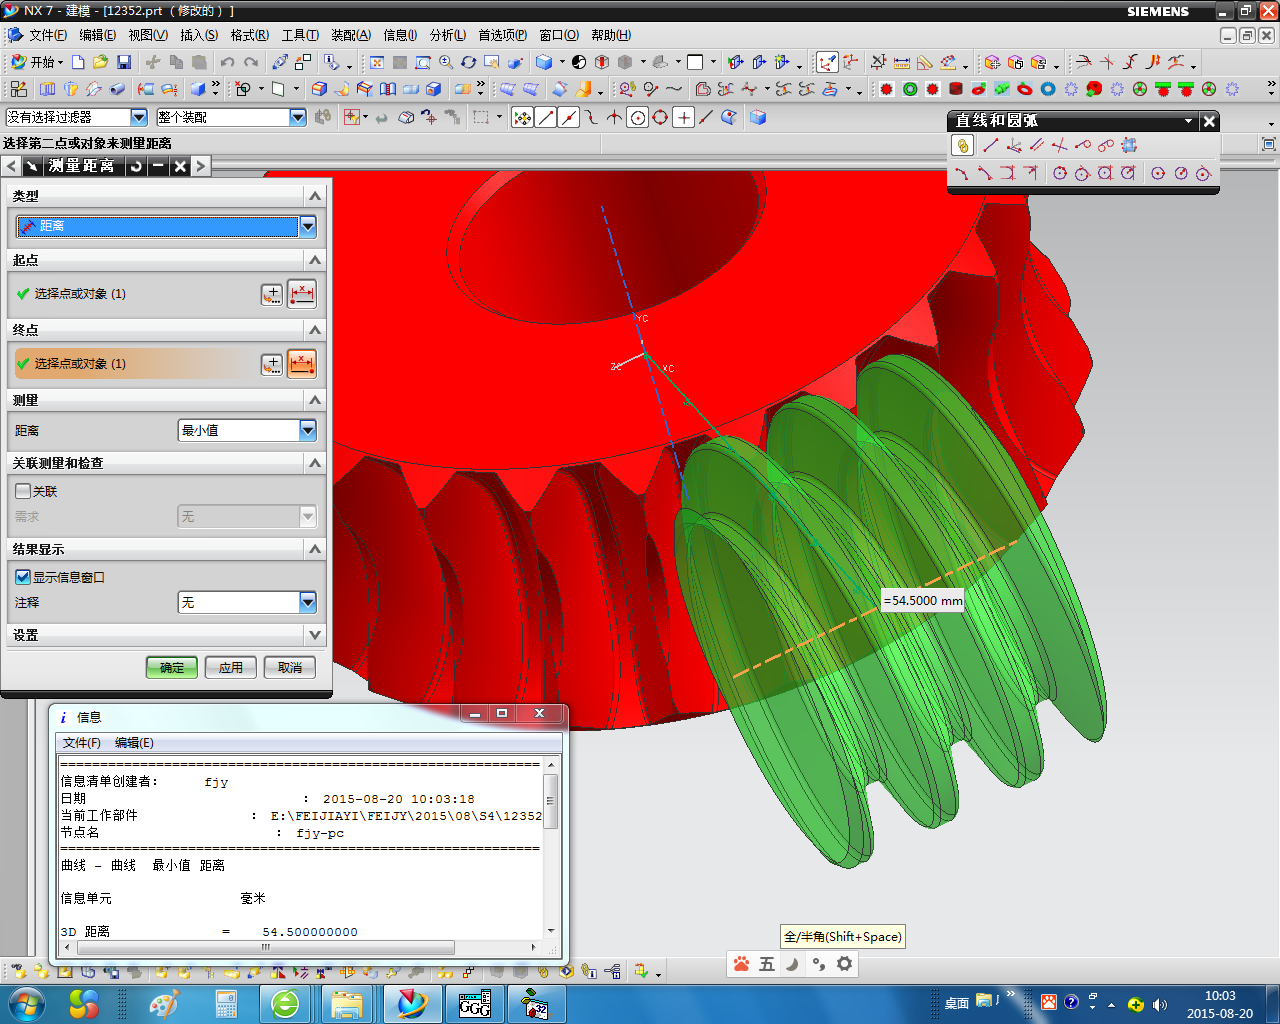The height and width of the screenshot is (1024, 1280).
Task: Click the 信息 window vertical scrollbar
Action: [550, 802]
